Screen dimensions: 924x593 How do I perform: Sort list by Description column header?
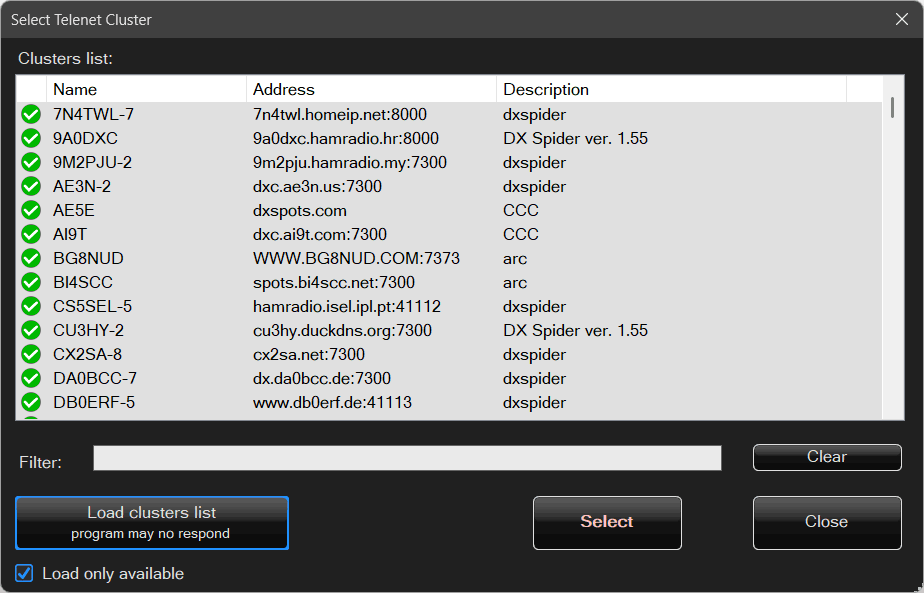(670, 90)
